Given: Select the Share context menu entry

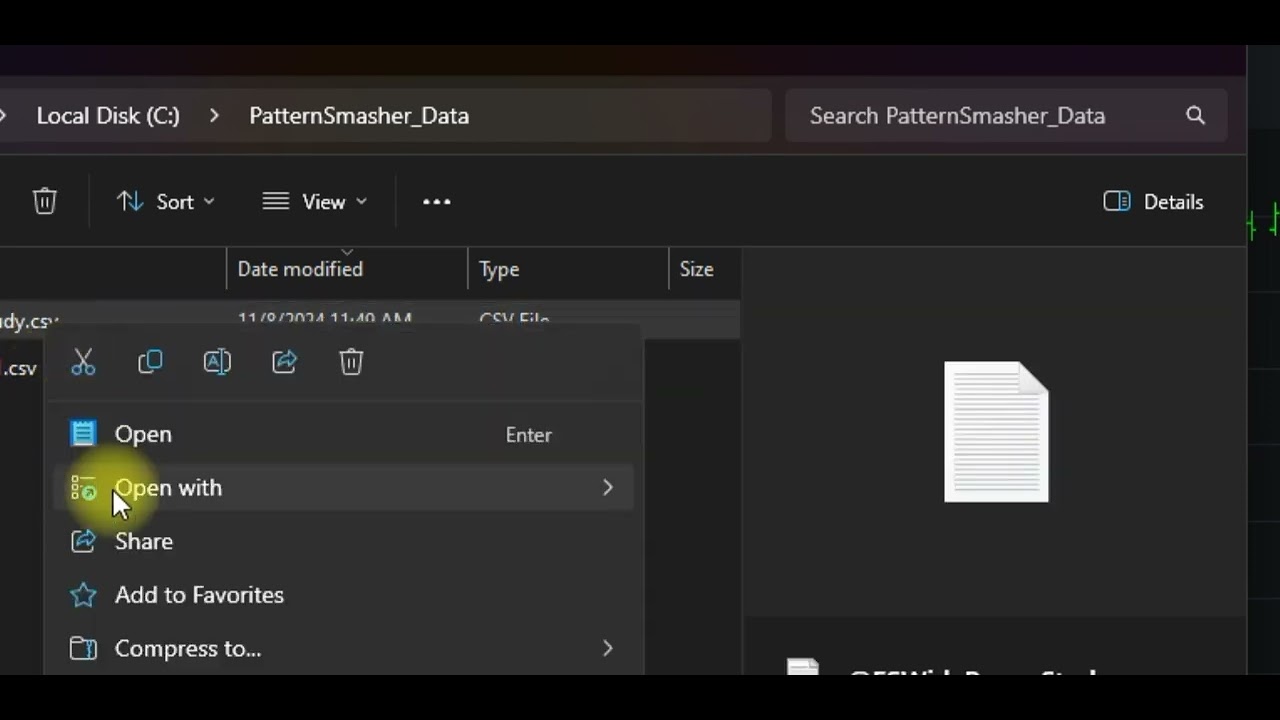Looking at the screenshot, I should point(343,541).
